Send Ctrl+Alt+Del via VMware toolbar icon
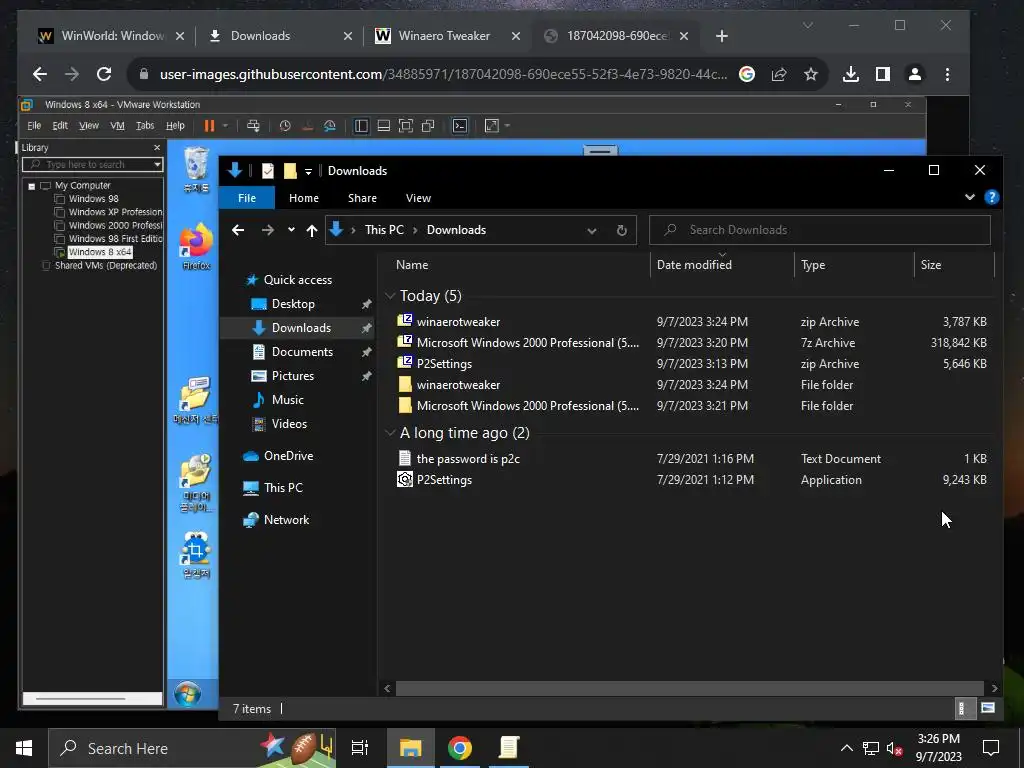The image size is (1024, 768). pos(253,125)
